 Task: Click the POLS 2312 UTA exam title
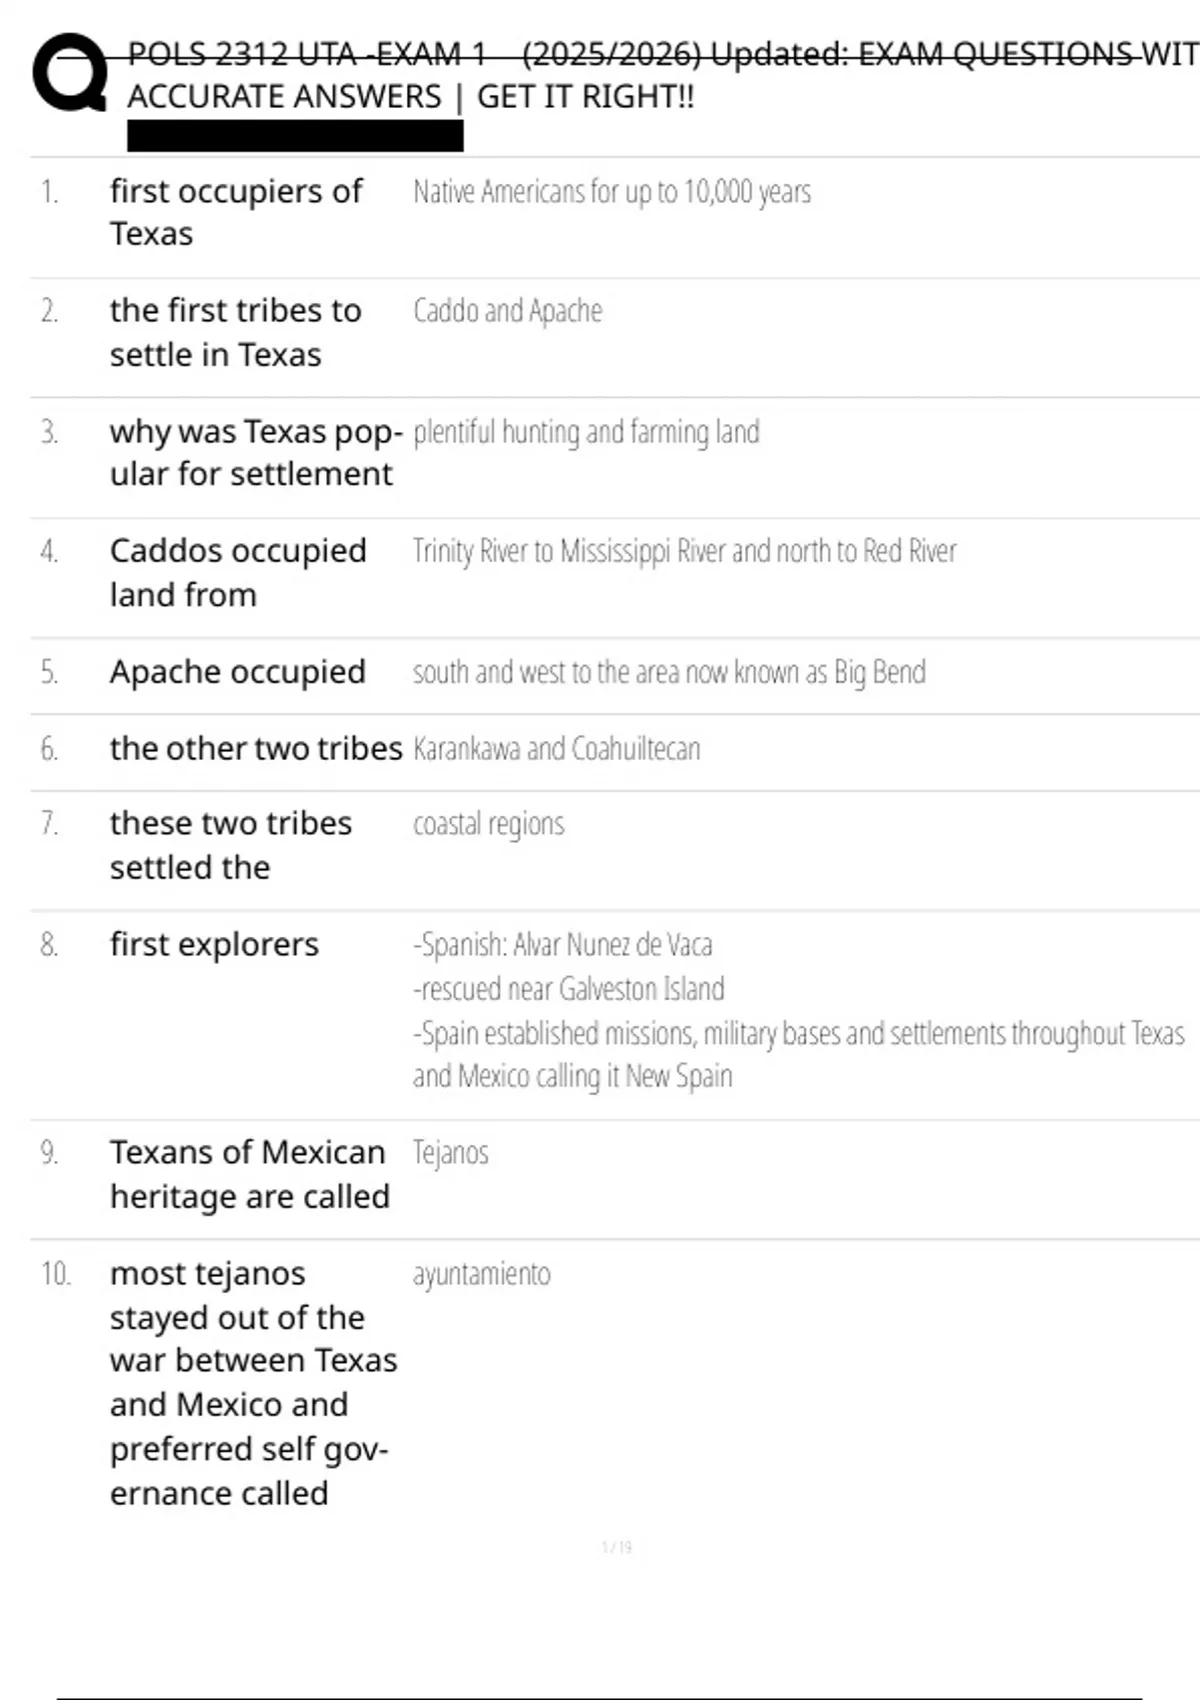(660, 54)
